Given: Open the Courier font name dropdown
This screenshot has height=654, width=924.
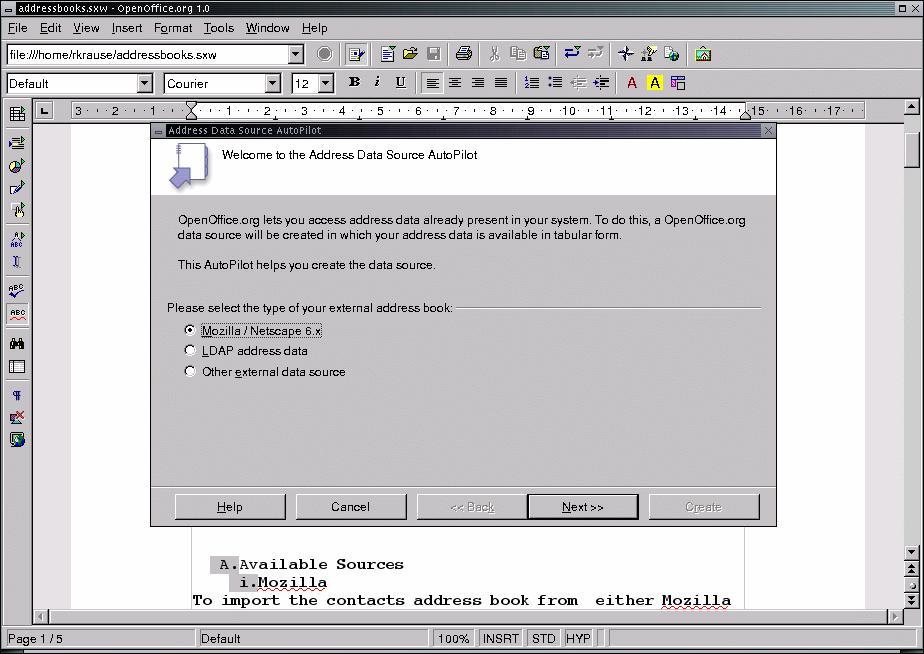Looking at the screenshot, I should pos(272,83).
